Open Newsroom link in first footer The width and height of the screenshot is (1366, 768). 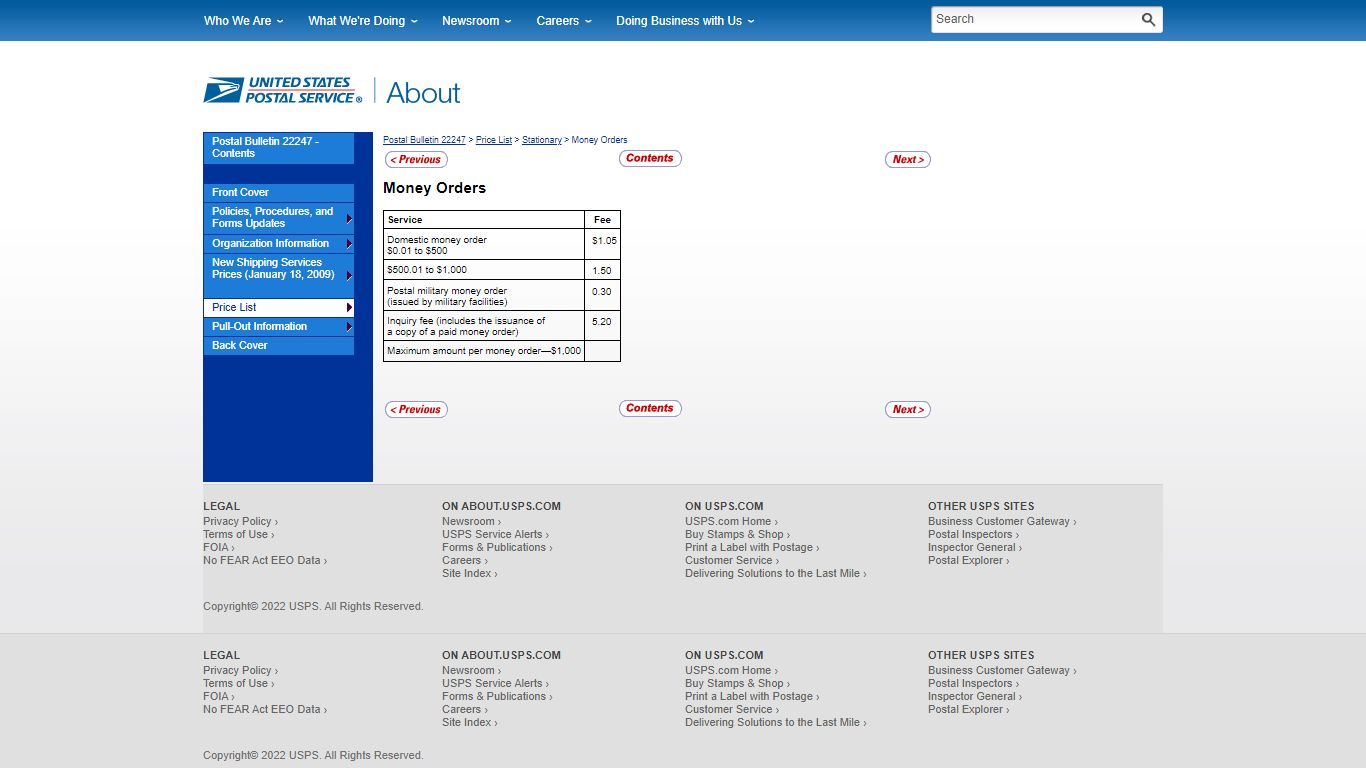coord(471,521)
